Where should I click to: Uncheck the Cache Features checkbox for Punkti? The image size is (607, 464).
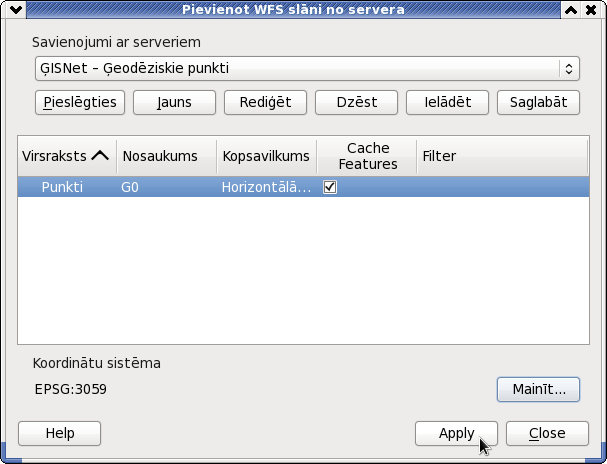330,187
